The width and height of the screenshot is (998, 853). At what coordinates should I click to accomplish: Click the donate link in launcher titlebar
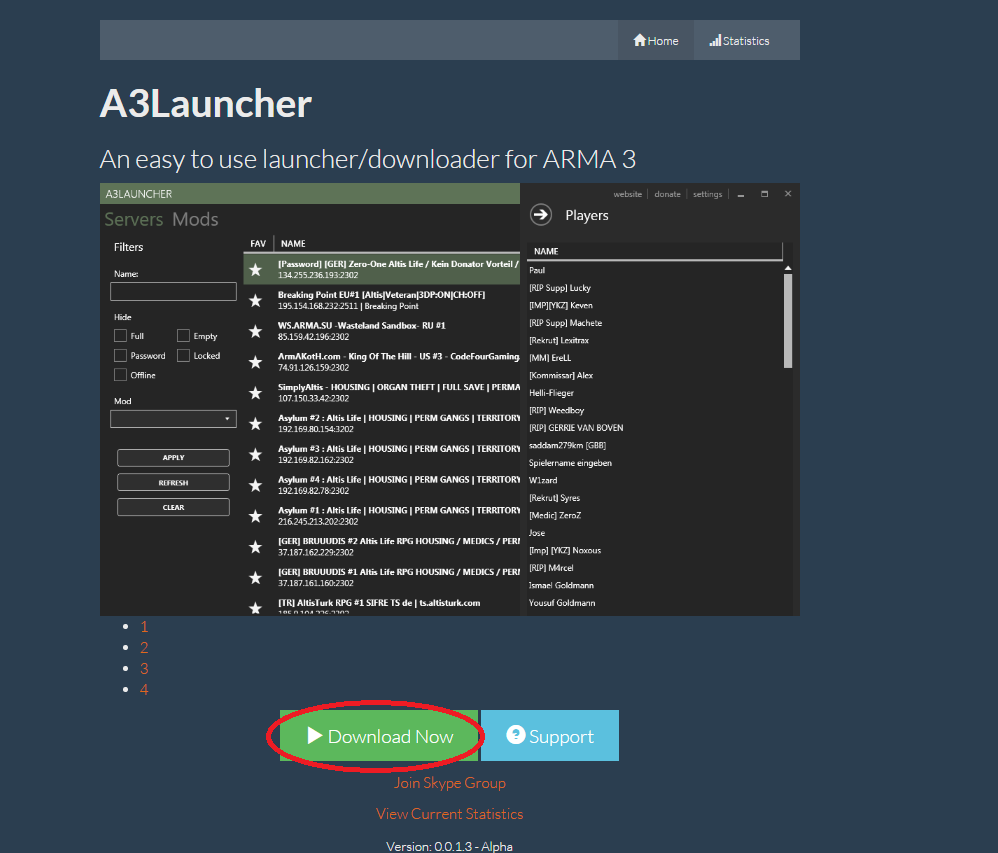668,194
